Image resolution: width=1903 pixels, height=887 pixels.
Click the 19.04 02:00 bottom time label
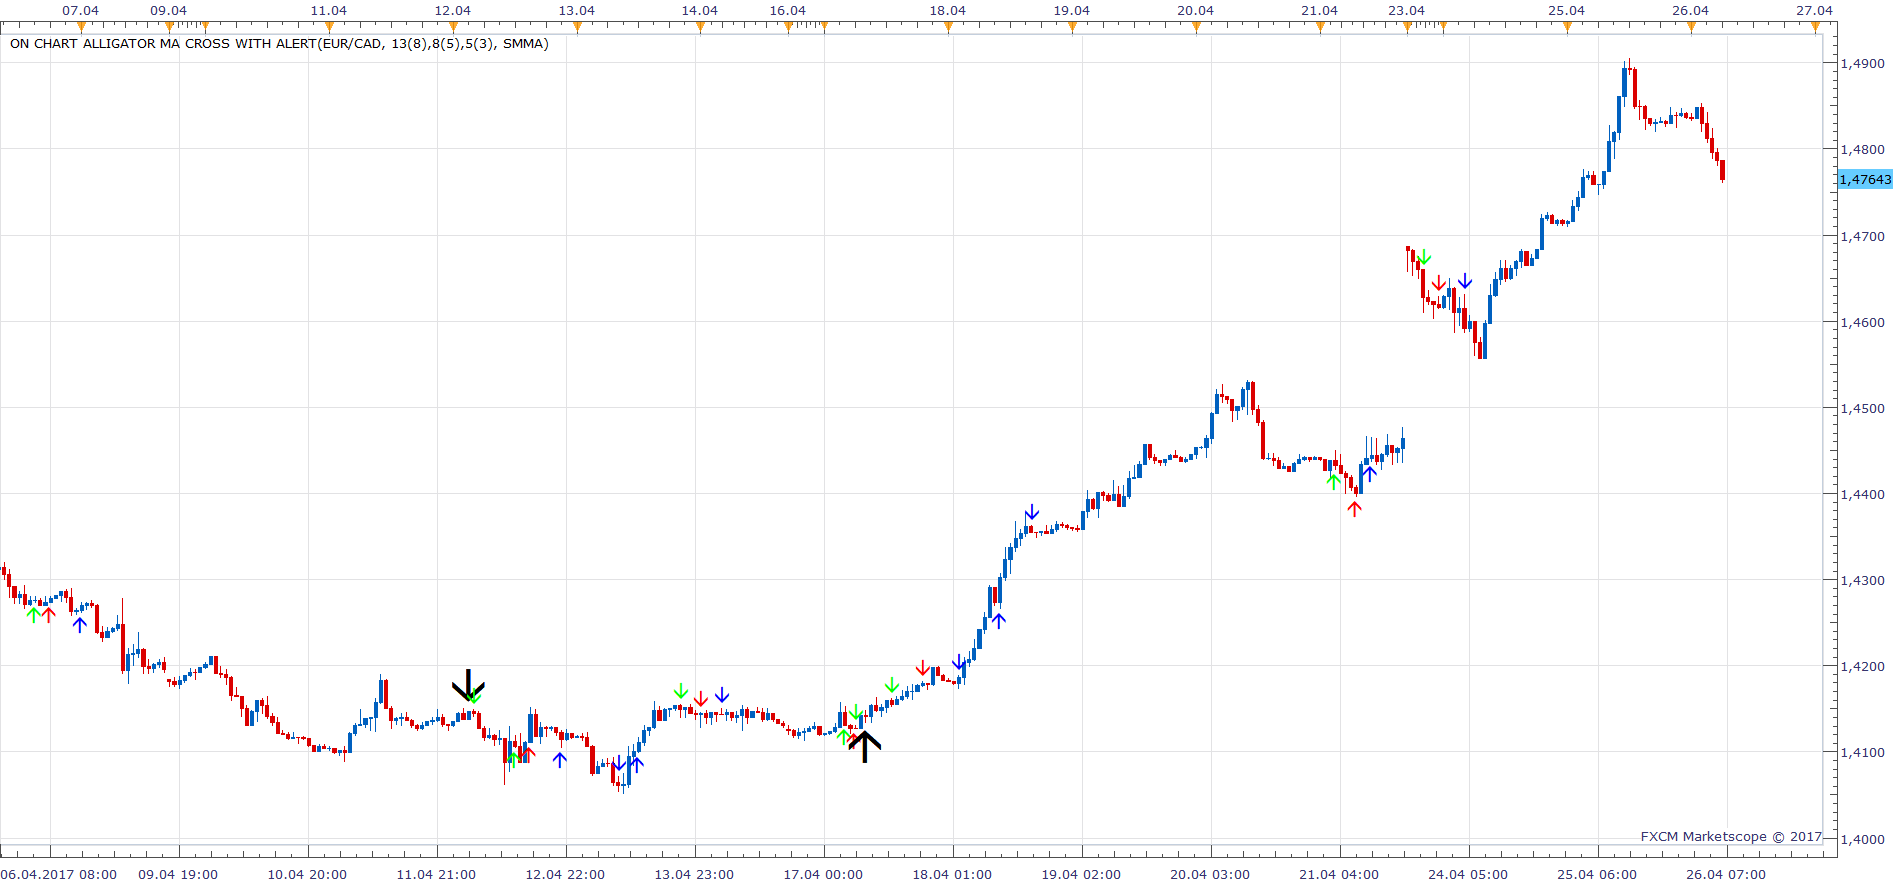1081,874
